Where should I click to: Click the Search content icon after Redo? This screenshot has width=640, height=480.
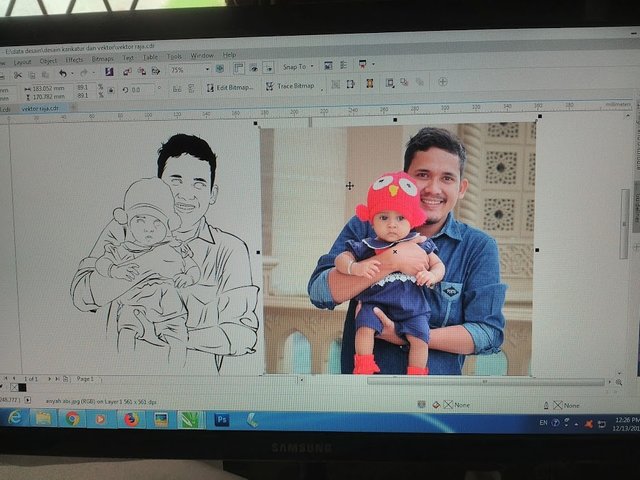tap(109, 72)
